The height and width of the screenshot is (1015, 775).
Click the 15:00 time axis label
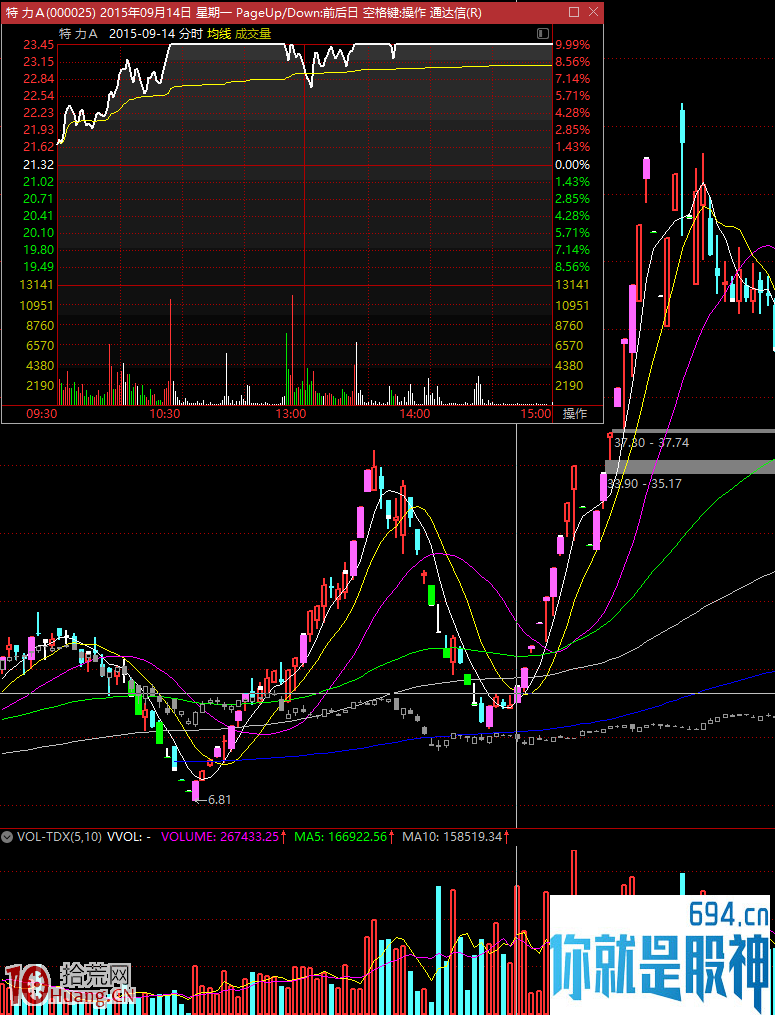point(538,414)
